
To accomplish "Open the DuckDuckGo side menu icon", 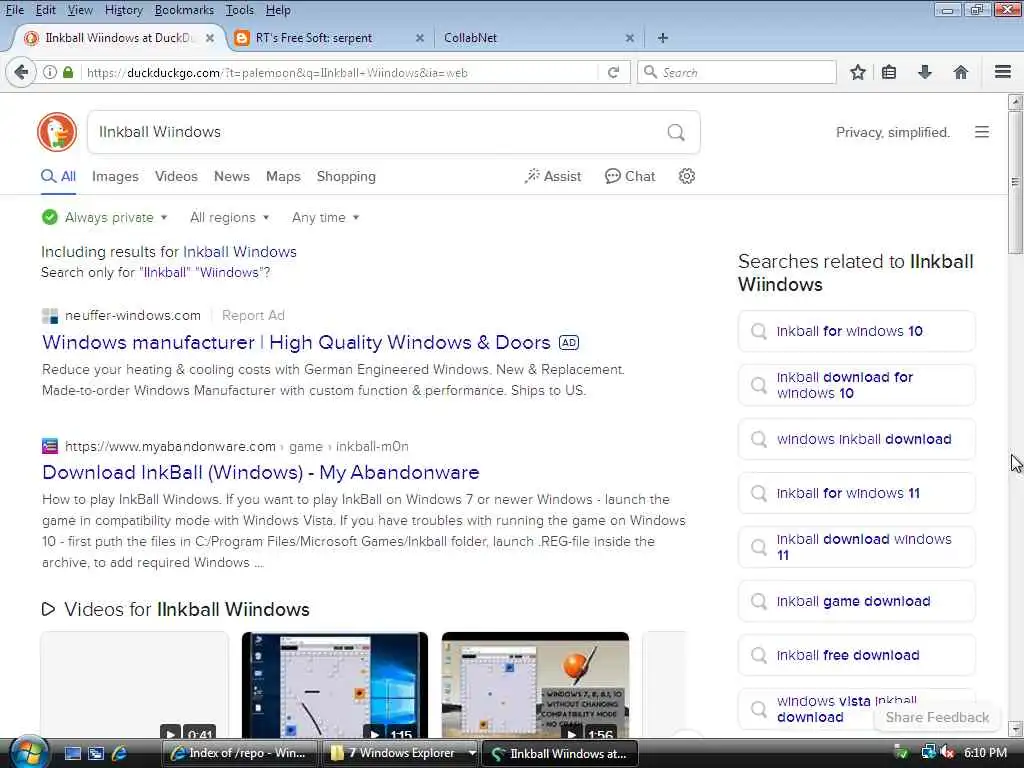I will (982, 132).
